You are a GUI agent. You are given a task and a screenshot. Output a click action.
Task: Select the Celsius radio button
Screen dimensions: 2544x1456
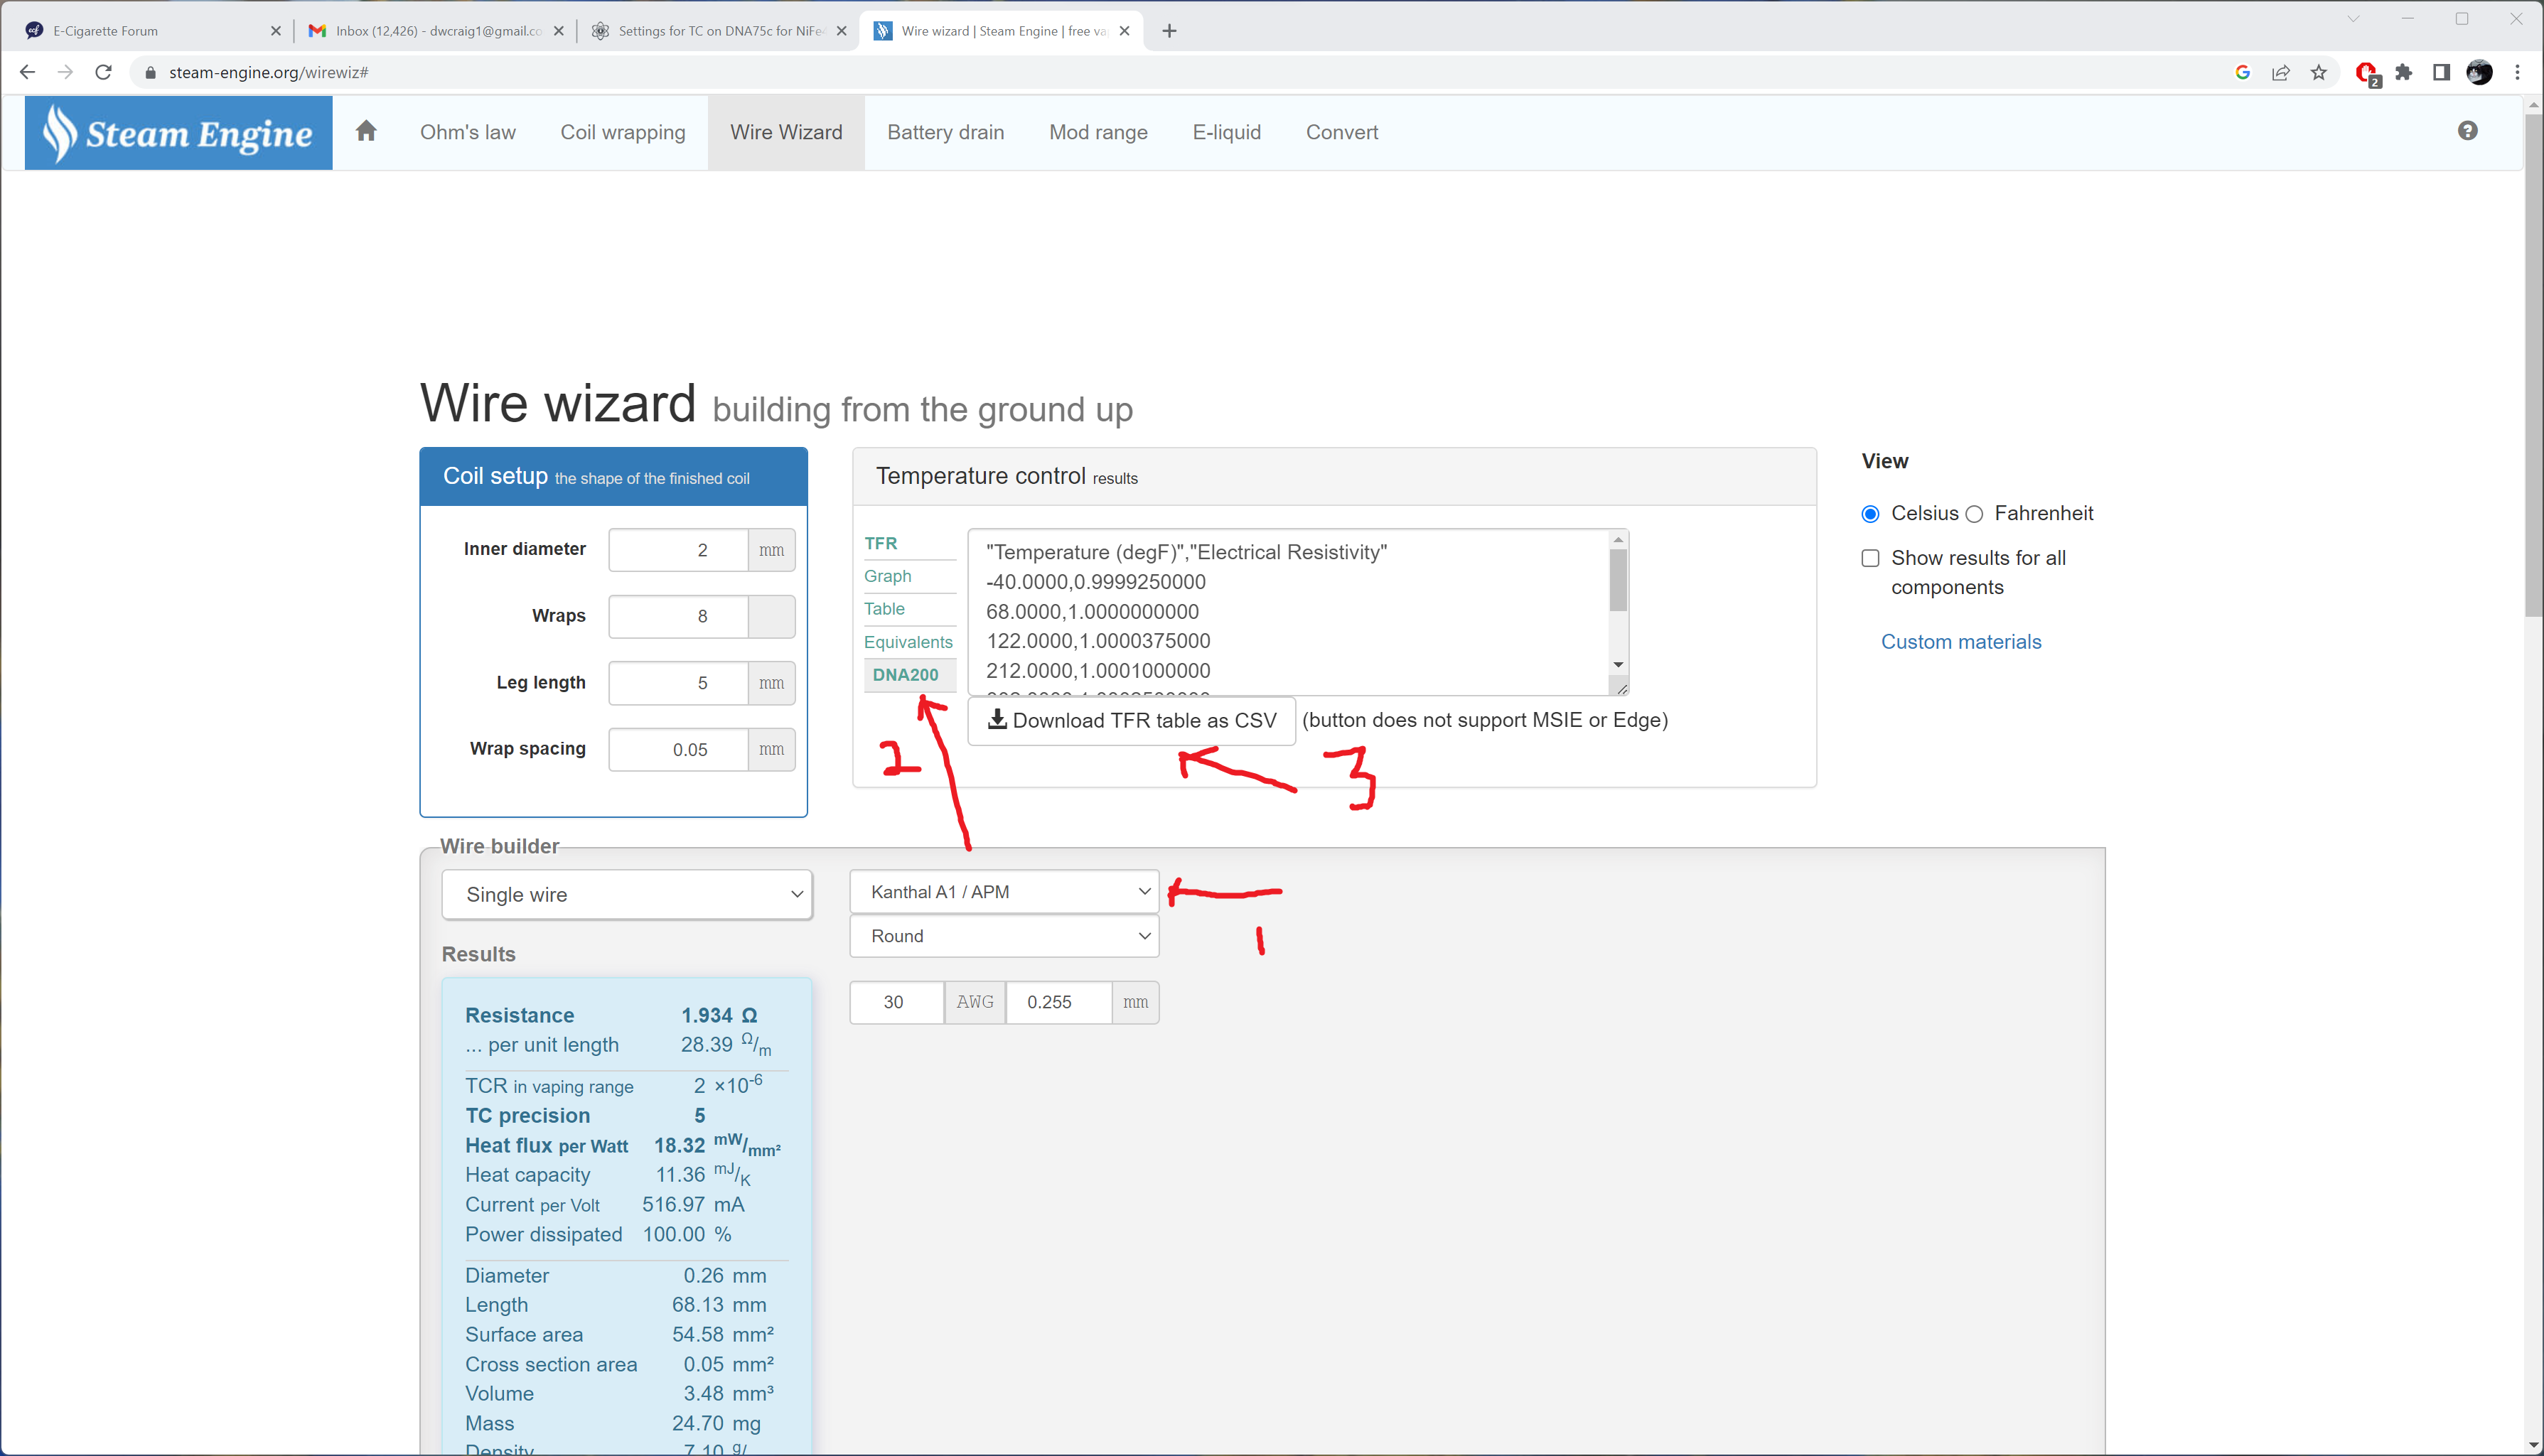1870,514
